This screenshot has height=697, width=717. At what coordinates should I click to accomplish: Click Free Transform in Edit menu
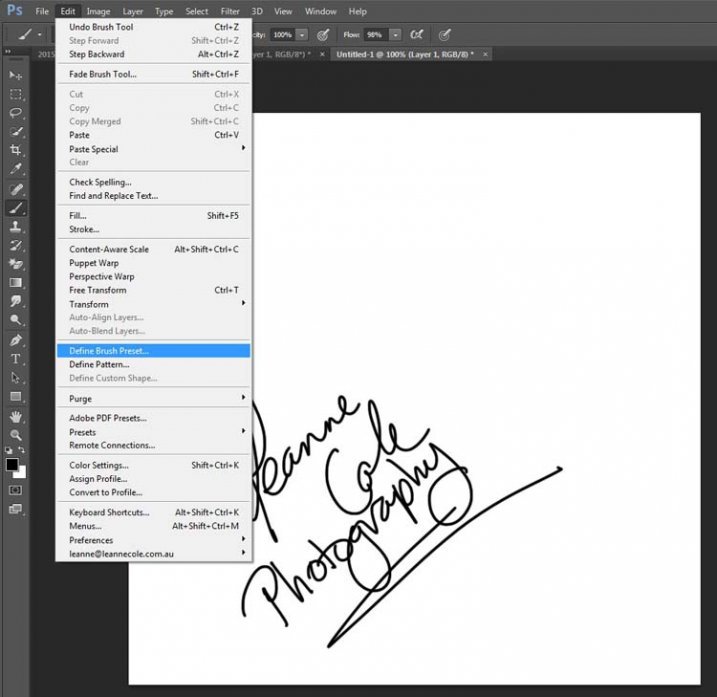click(98, 290)
